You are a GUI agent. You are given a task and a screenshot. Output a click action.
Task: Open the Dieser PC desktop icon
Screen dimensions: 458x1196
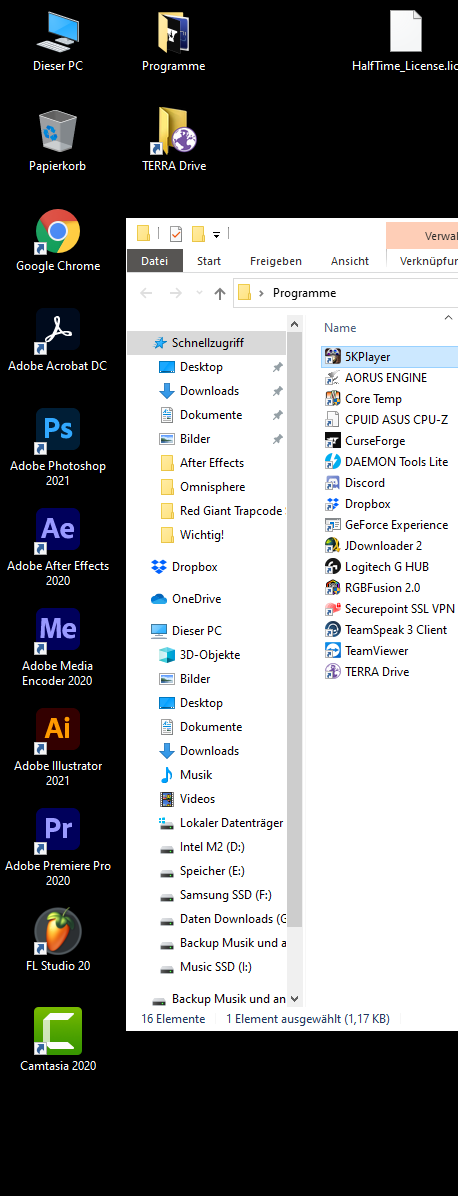[x=58, y=42]
